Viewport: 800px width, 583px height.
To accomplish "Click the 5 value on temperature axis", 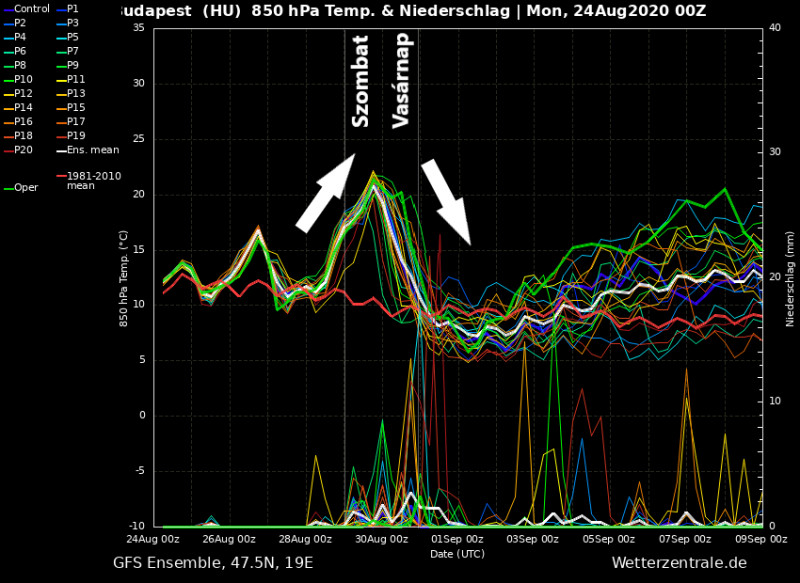I will [x=142, y=360].
